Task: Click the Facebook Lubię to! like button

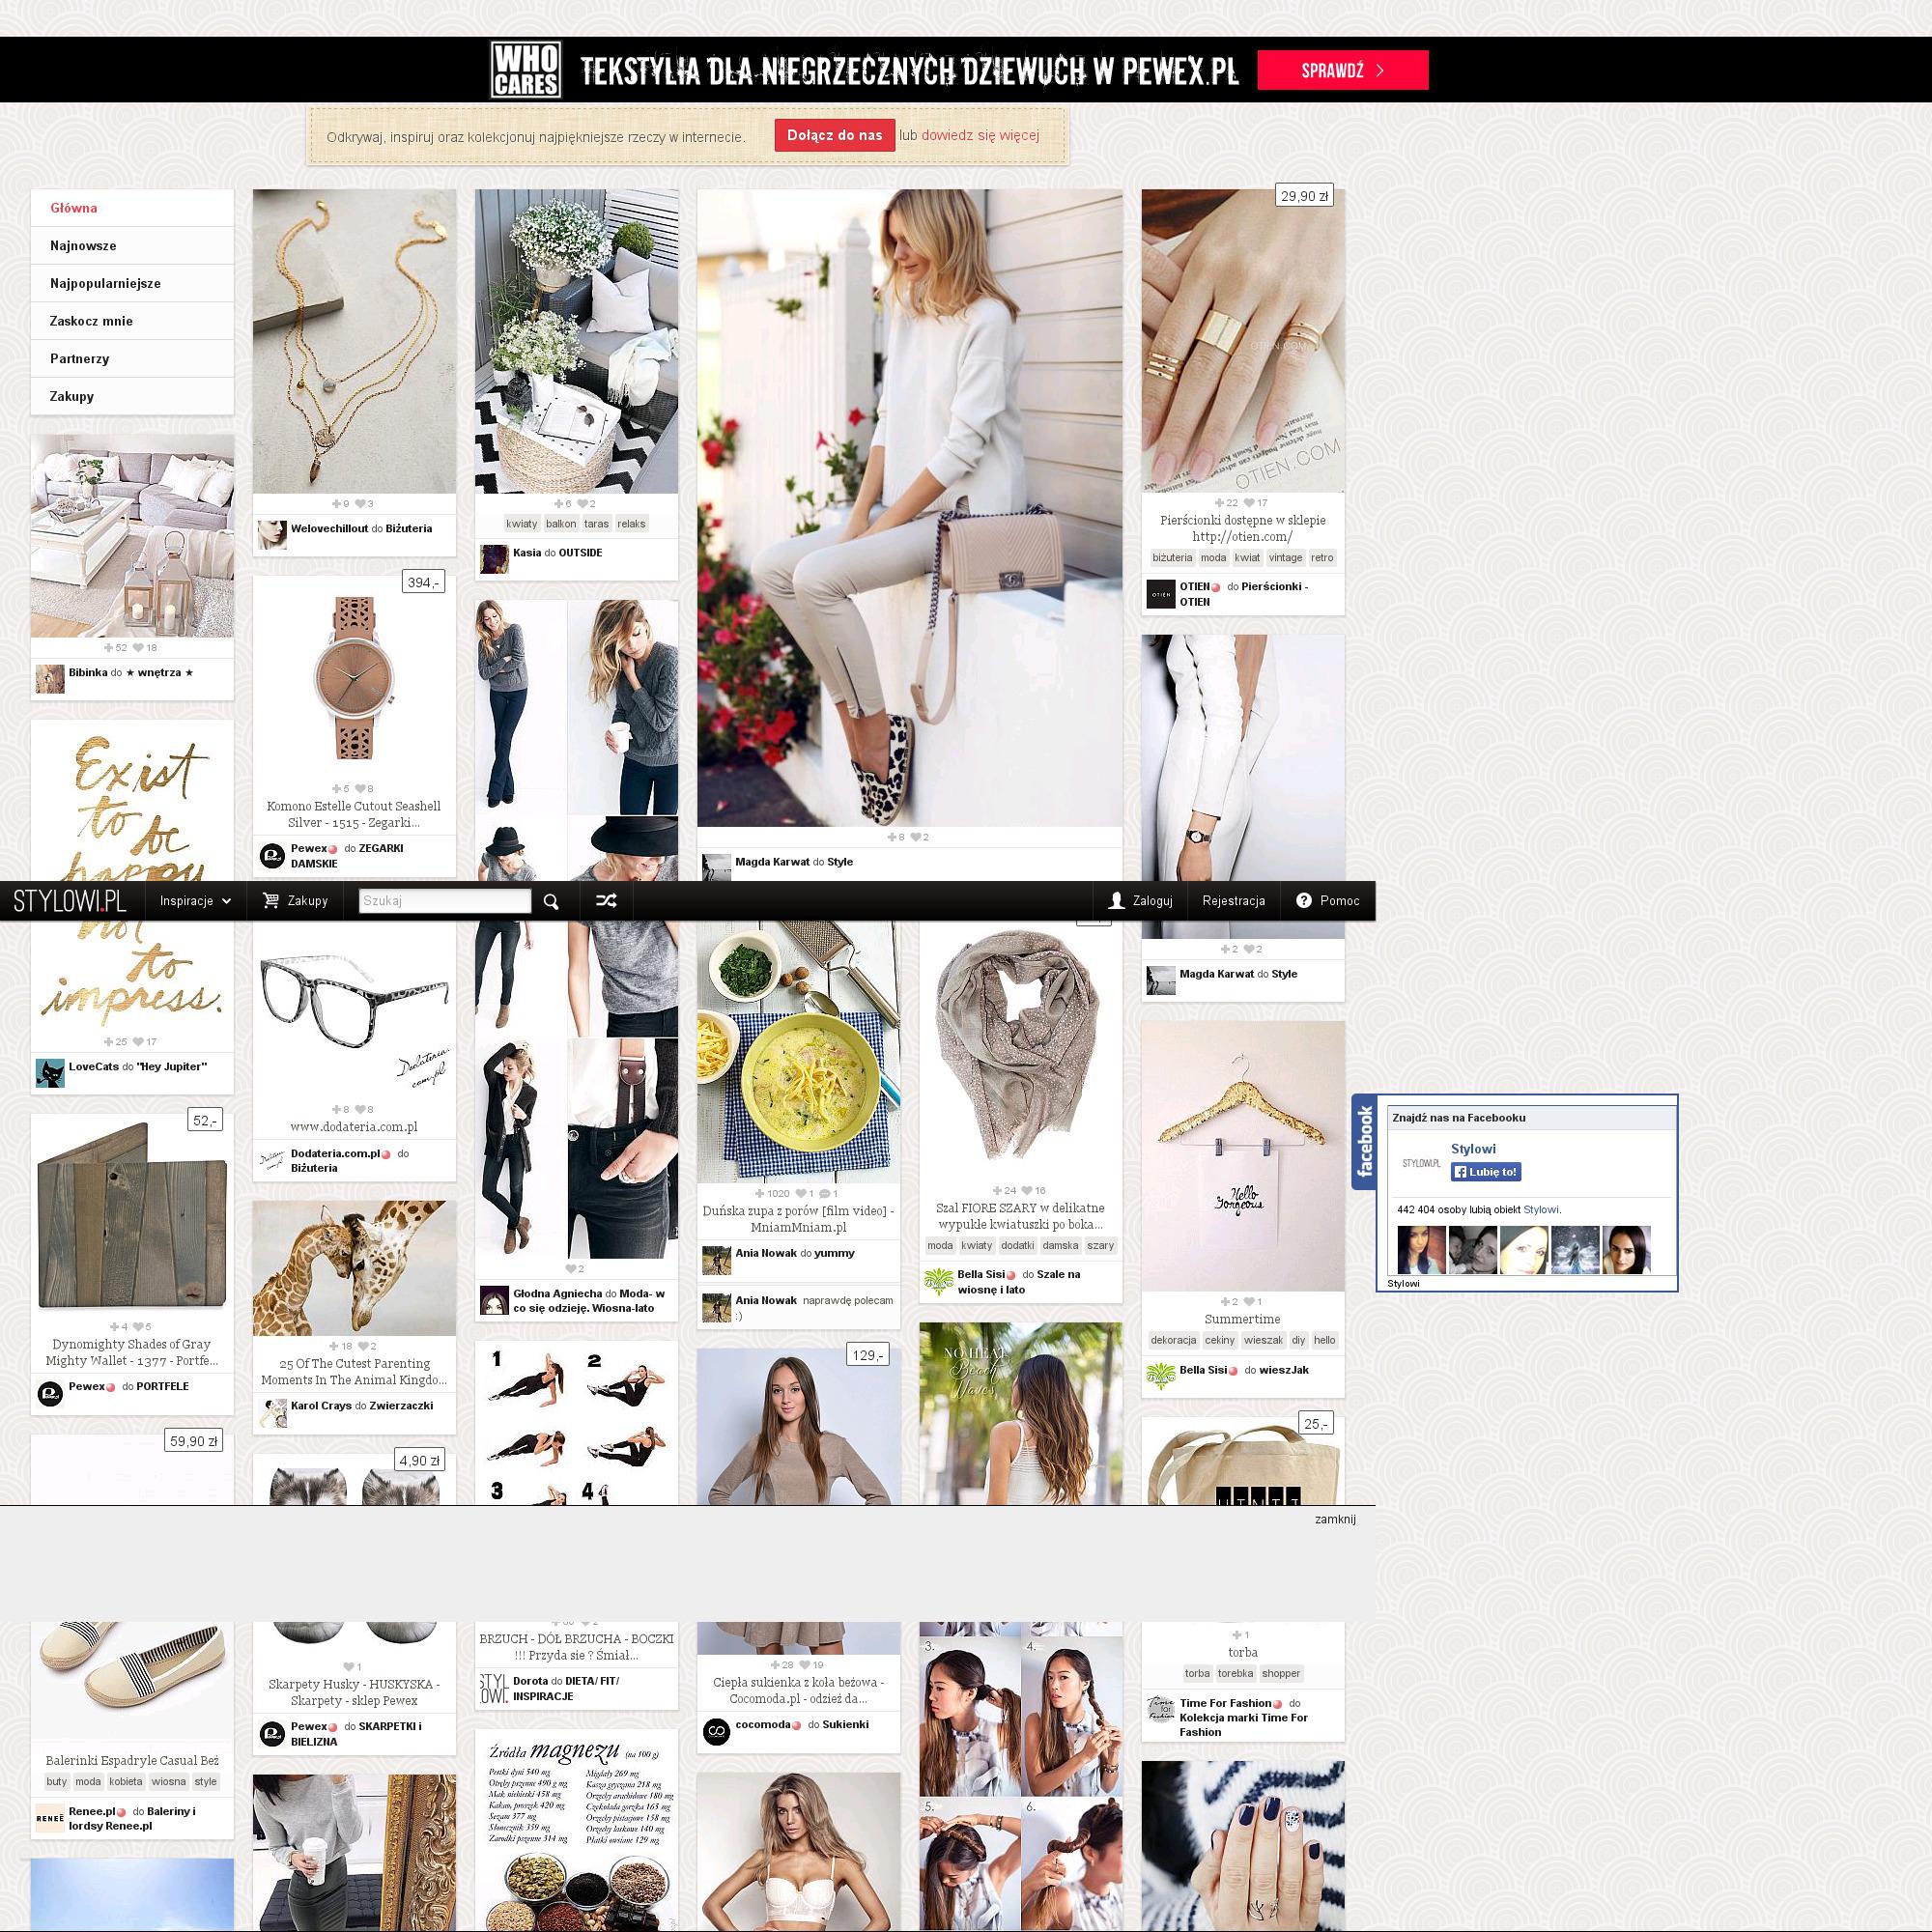Action: [1486, 1172]
